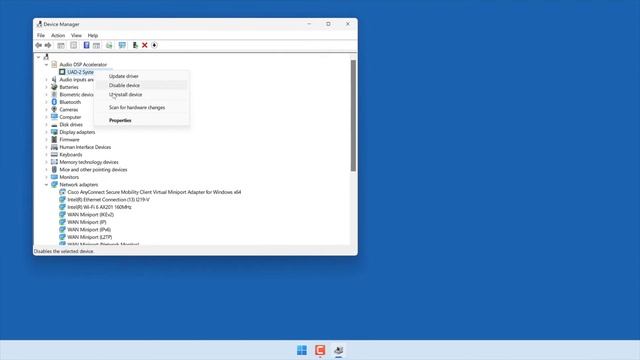Click the vertical scrollbar thumb in device list
The height and width of the screenshot is (360, 640).
[353, 116]
